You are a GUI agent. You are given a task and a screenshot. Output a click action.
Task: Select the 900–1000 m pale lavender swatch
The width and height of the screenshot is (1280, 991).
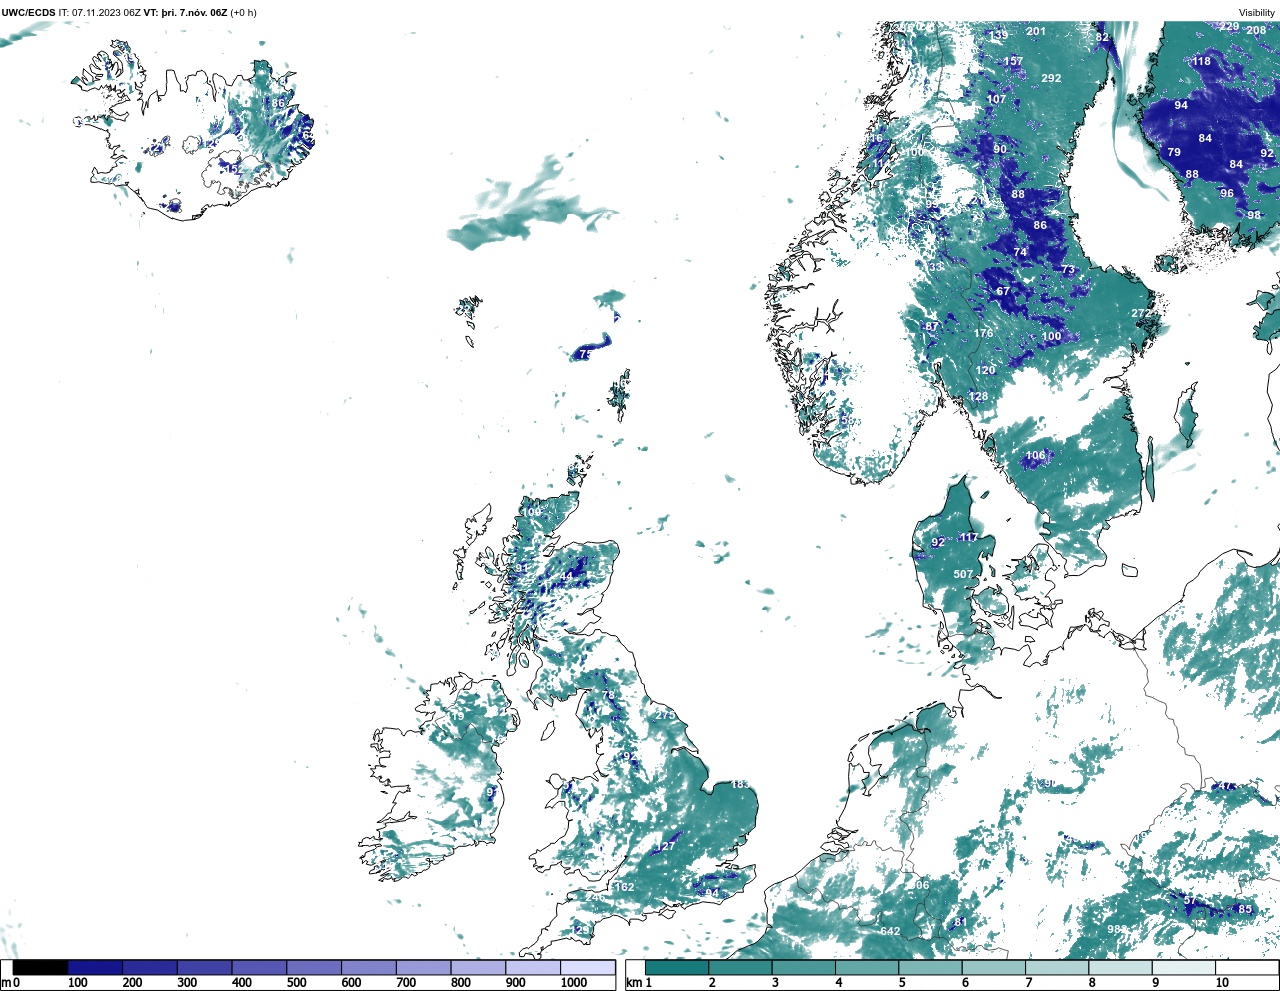tap(532, 968)
